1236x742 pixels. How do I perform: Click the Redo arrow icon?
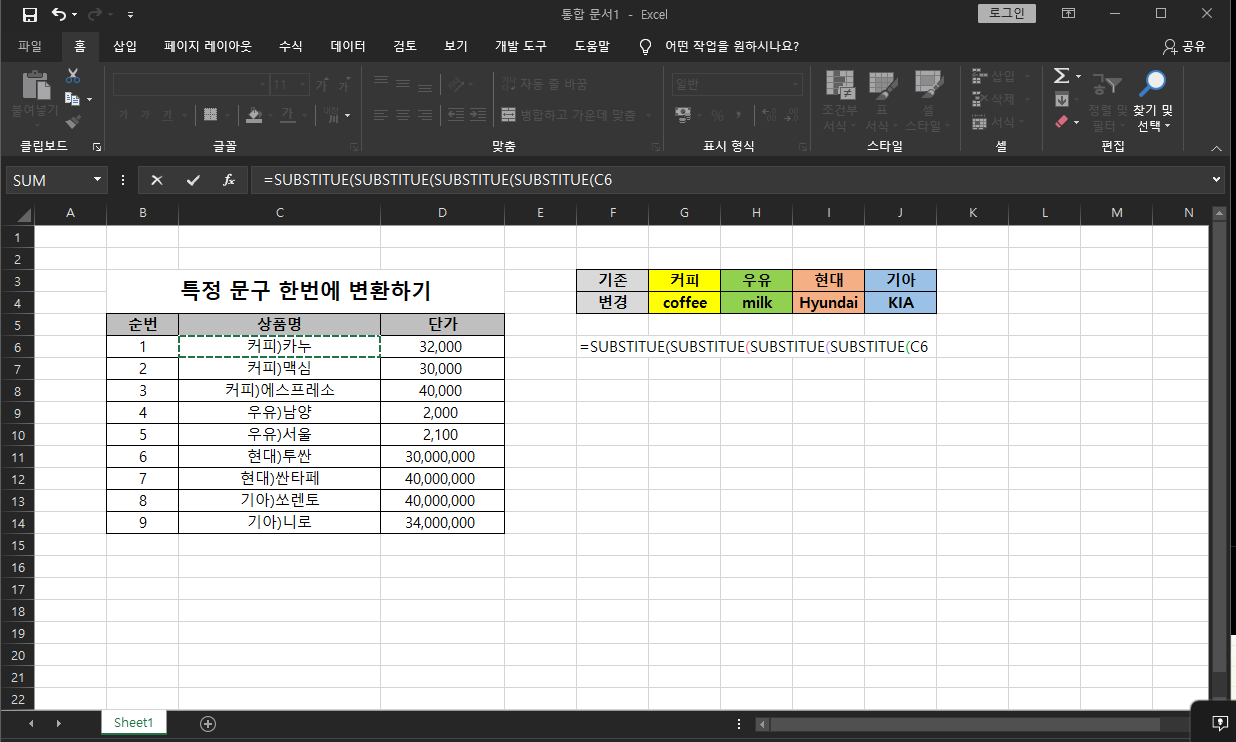tap(96, 14)
